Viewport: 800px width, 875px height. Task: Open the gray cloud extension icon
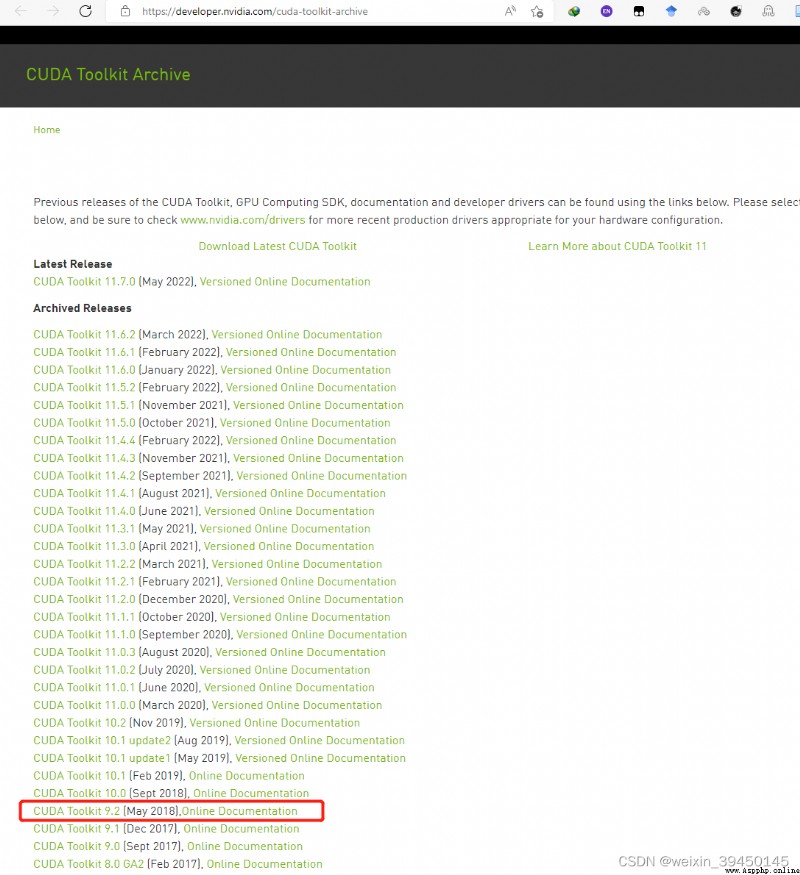(x=703, y=11)
